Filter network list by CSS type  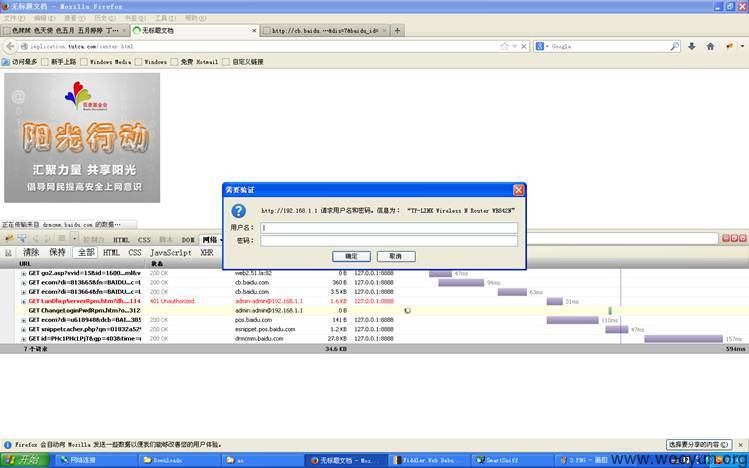pos(135,253)
